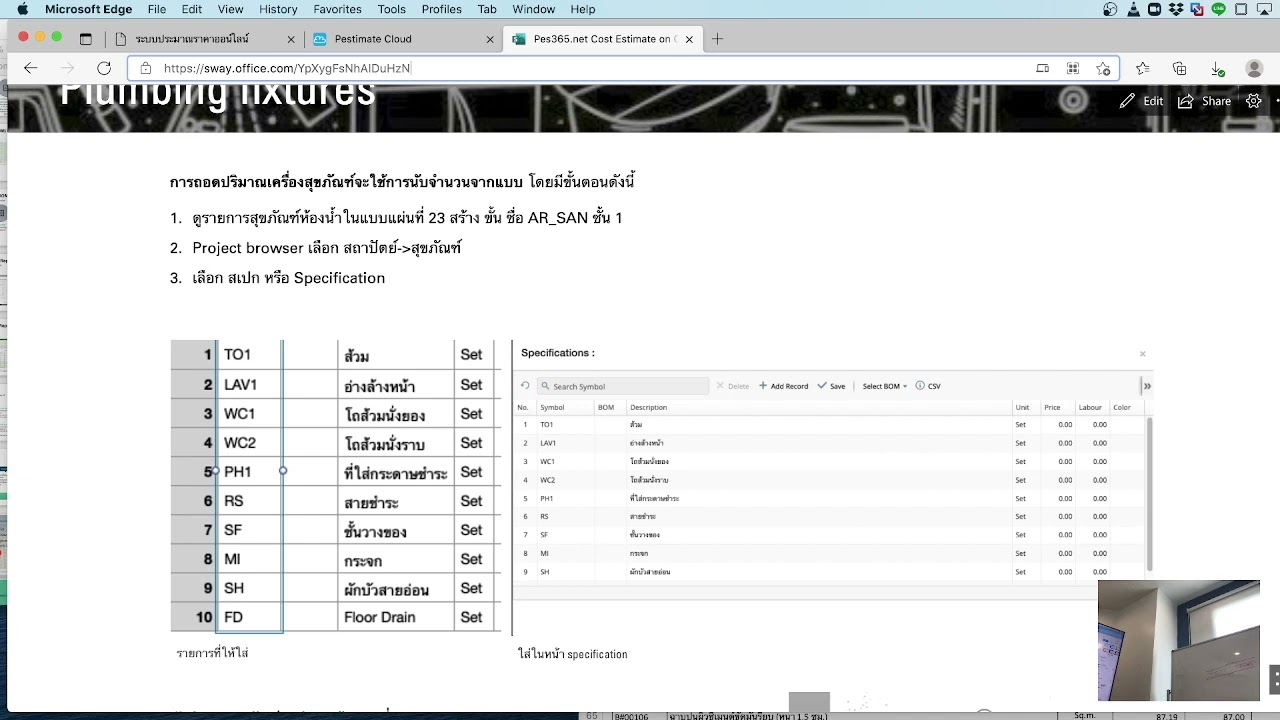Click the CSV export button
1280x720 pixels.
(928, 386)
